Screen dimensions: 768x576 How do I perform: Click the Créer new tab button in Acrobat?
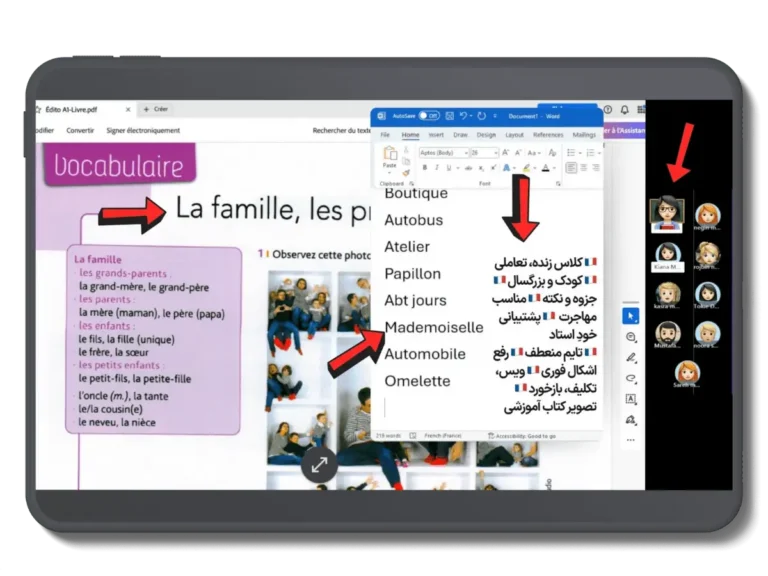pyautogui.click(x=155, y=109)
